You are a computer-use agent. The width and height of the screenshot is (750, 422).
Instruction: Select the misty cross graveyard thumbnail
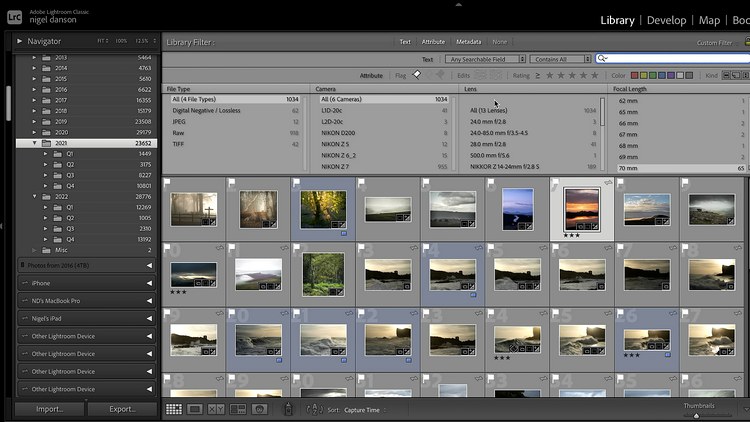click(193, 209)
